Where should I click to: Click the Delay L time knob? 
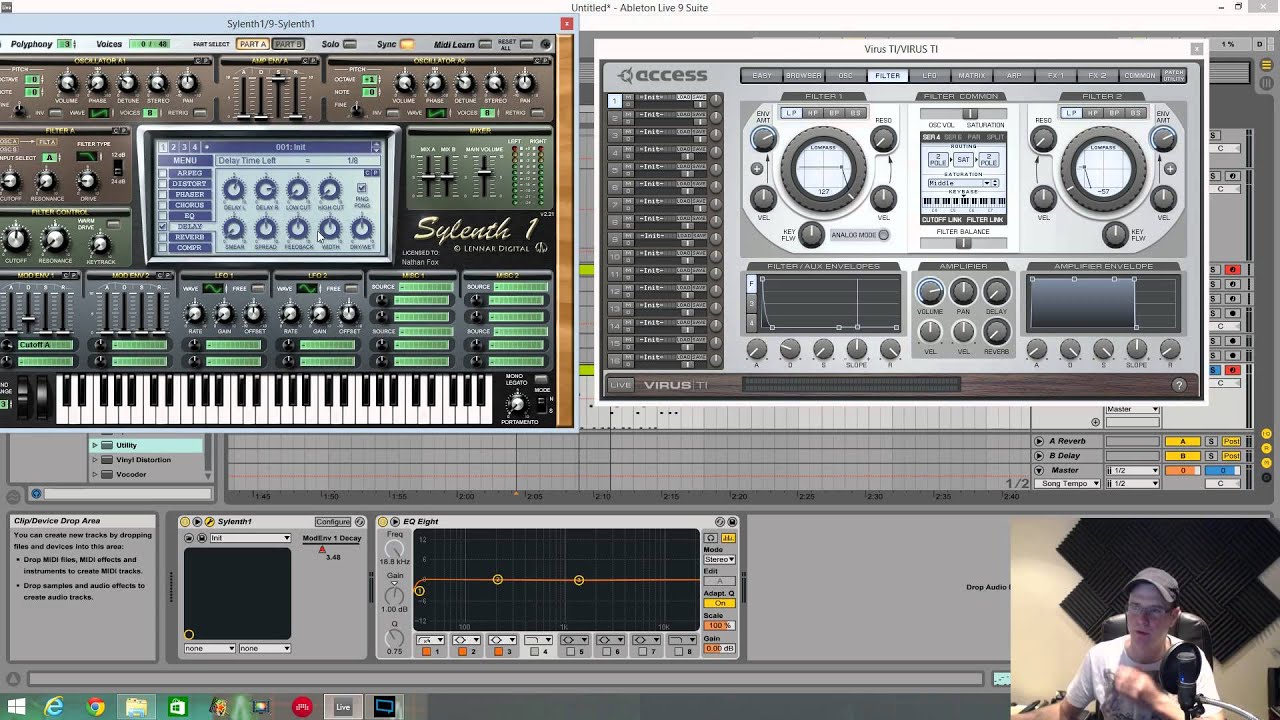click(234, 189)
